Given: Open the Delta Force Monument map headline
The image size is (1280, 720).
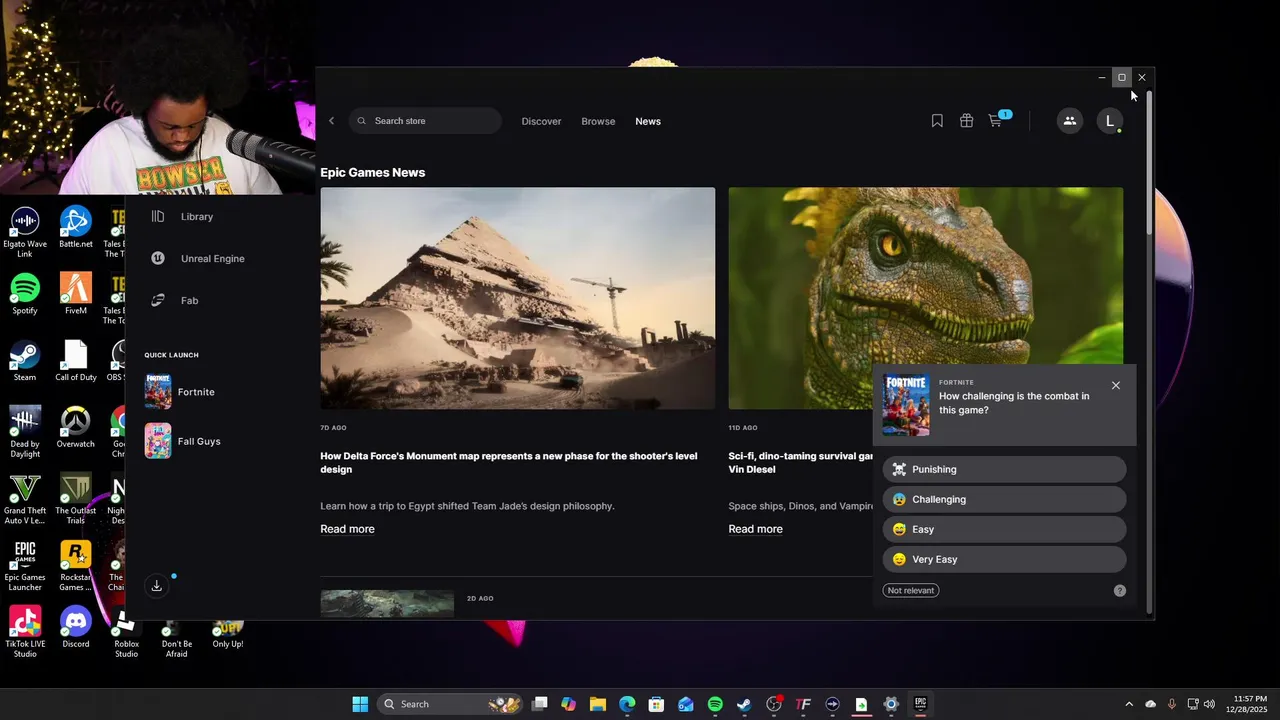Looking at the screenshot, I should [x=509, y=462].
